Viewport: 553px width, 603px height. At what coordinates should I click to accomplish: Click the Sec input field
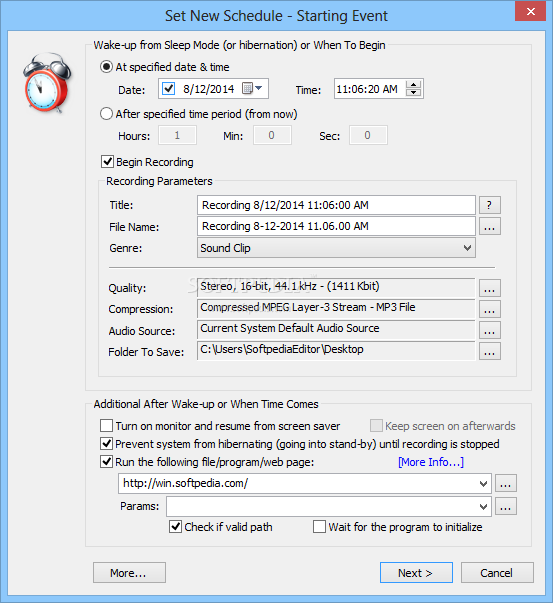(x=368, y=135)
